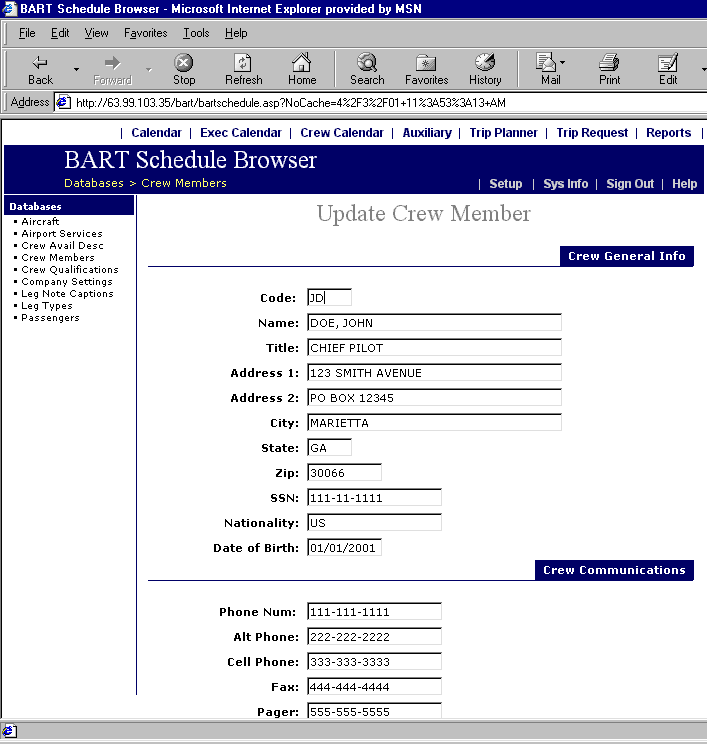Image resolution: width=707 pixels, height=744 pixels.
Task: Click the Fax field with 444-444-4444
Action: [374, 687]
